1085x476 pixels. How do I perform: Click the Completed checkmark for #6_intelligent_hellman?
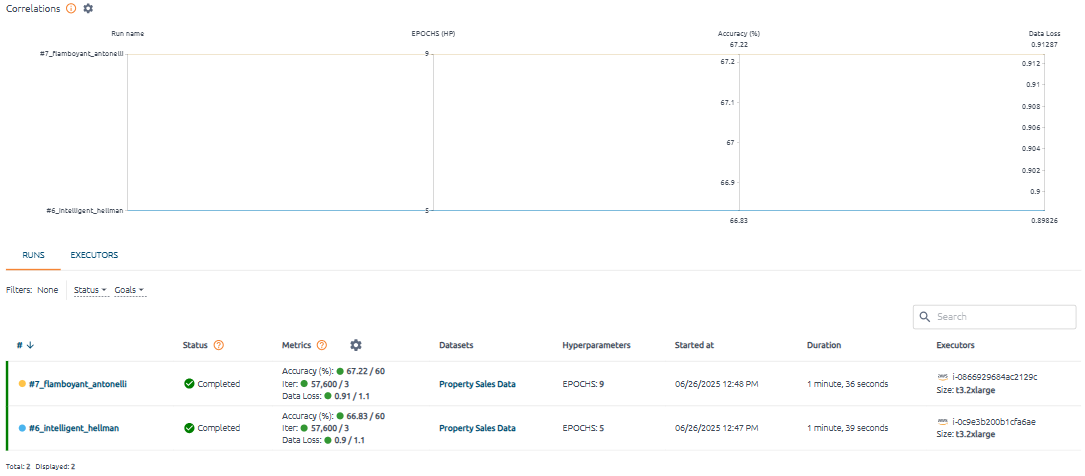pos(189,428)
